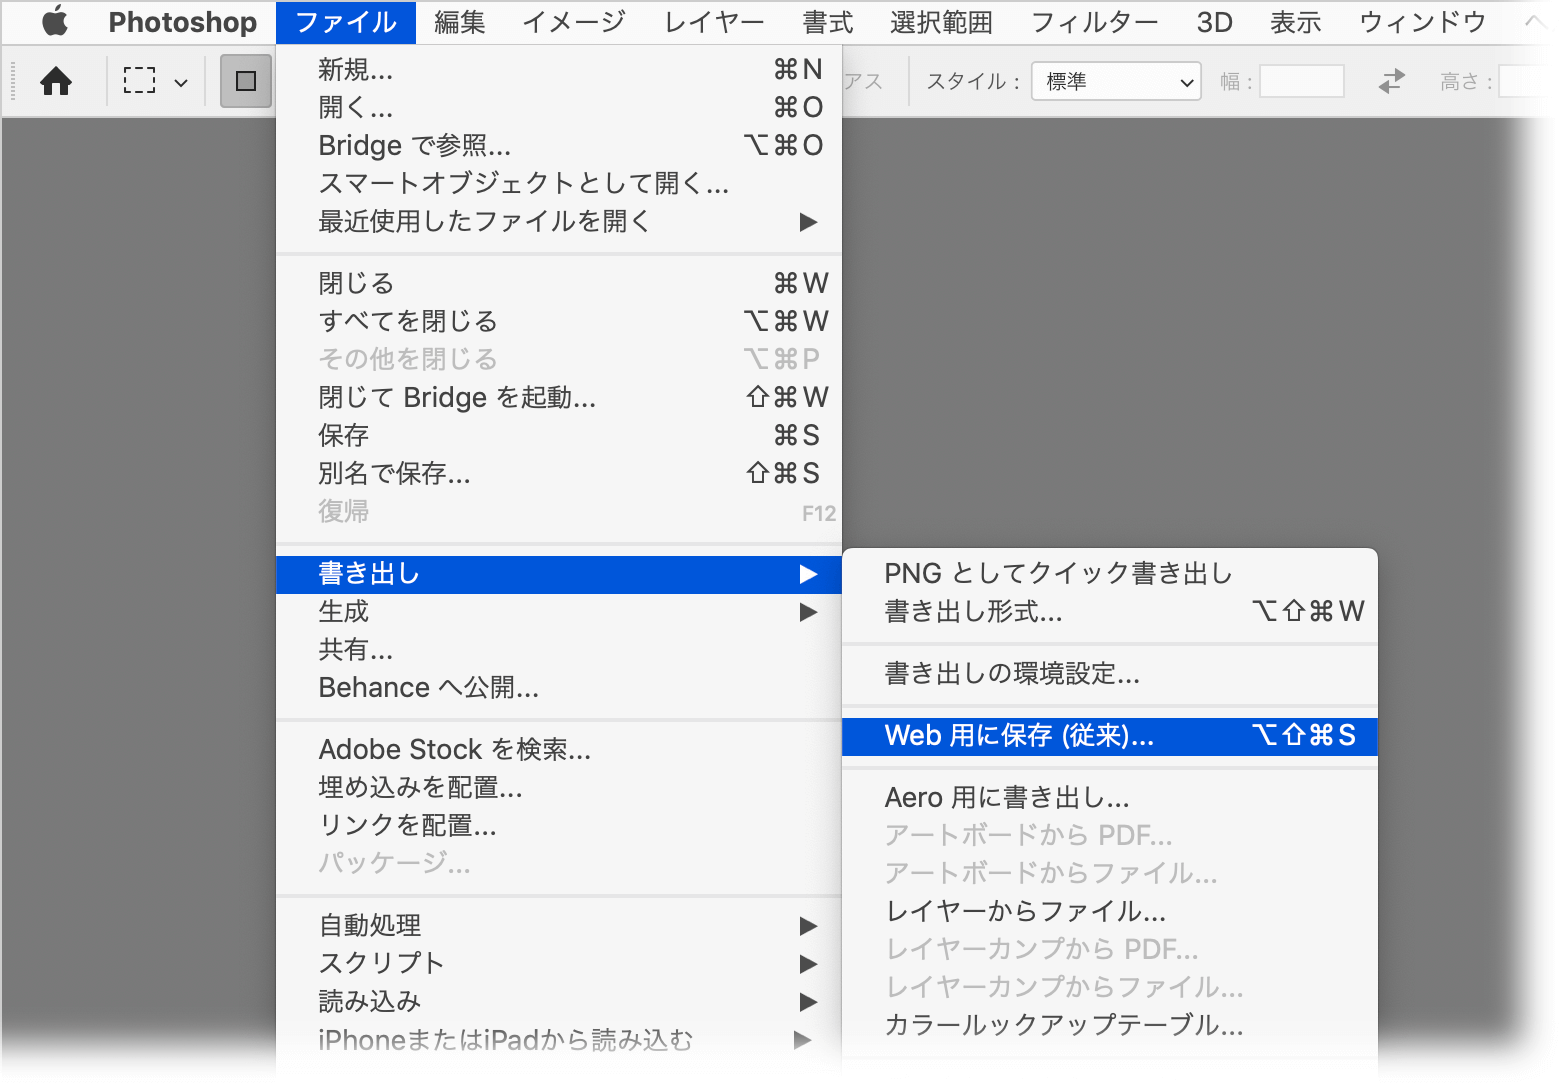Choose 共有... menu item
The height and width of the screenshot is (1083, 1560).
tap(559, 650)
